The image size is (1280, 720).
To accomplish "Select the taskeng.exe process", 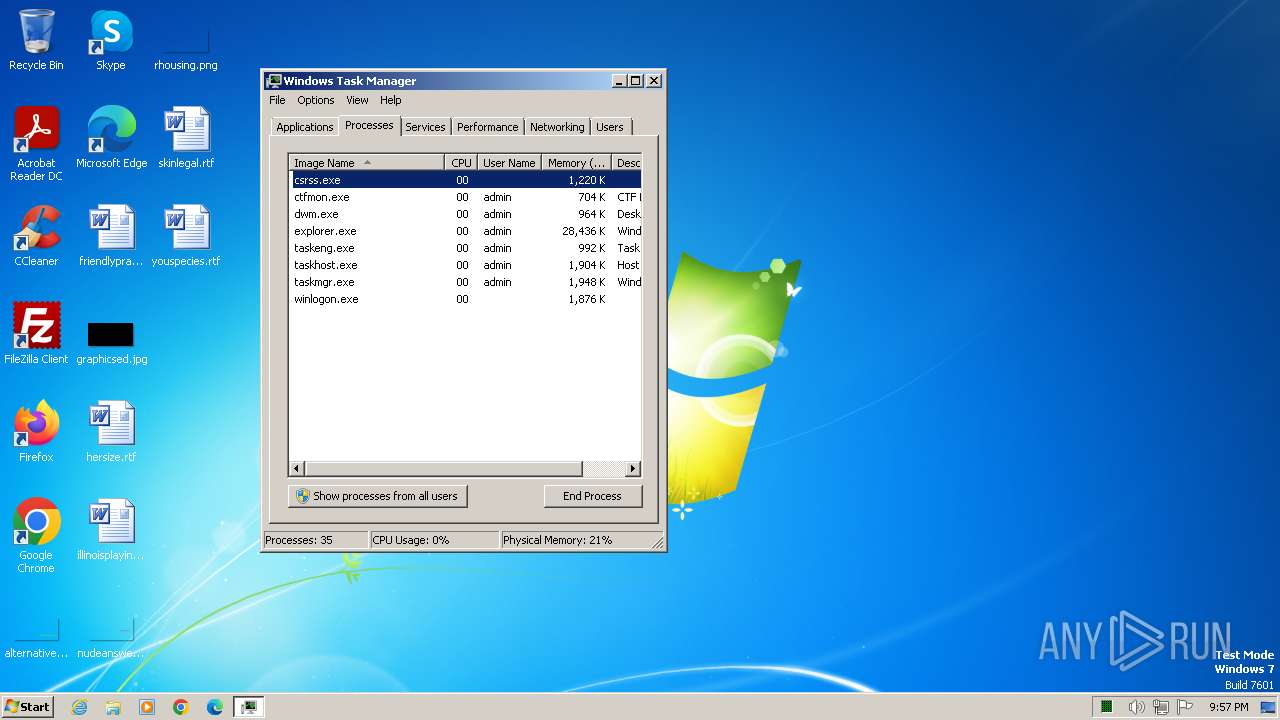I will [465, 248].
